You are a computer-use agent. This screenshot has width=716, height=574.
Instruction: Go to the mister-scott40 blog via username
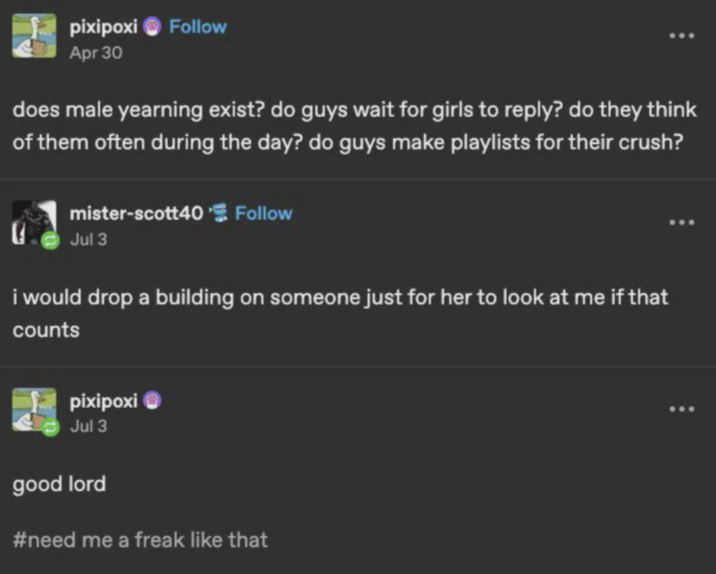pyautogui.click(x=136, y=213)
